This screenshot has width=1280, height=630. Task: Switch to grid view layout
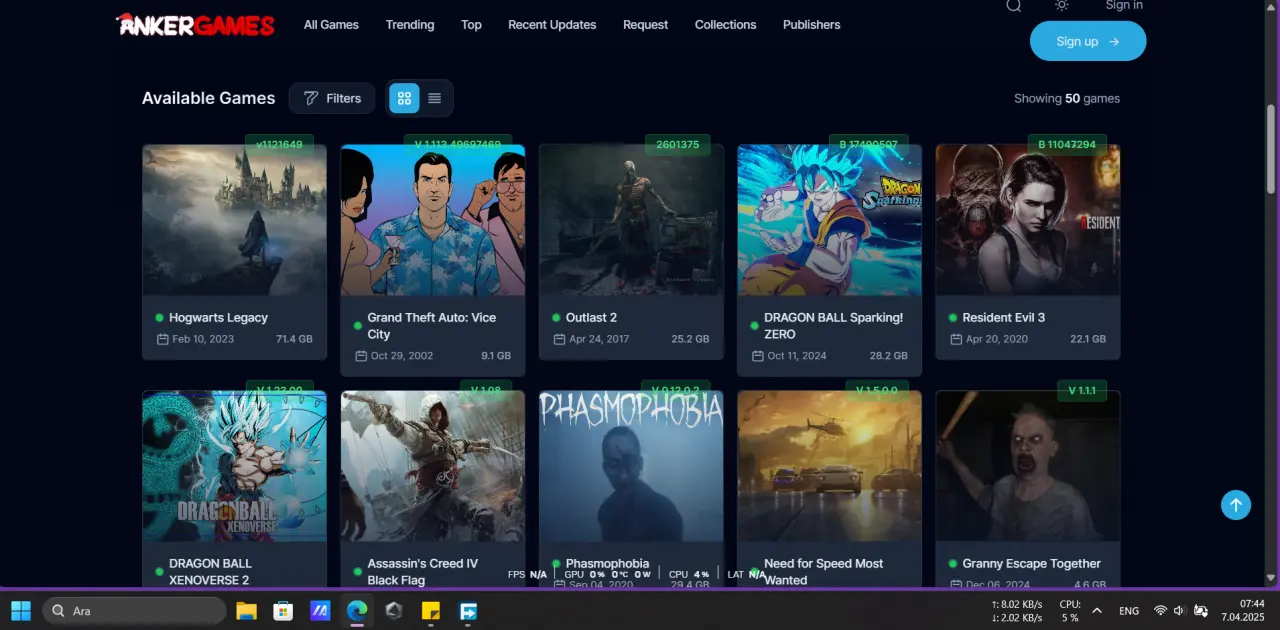(x=404, y=98)
